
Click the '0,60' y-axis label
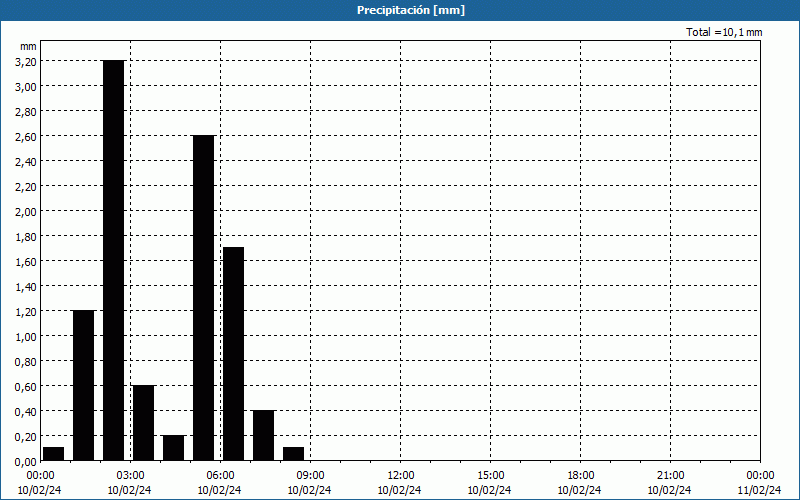pos(26,386)
